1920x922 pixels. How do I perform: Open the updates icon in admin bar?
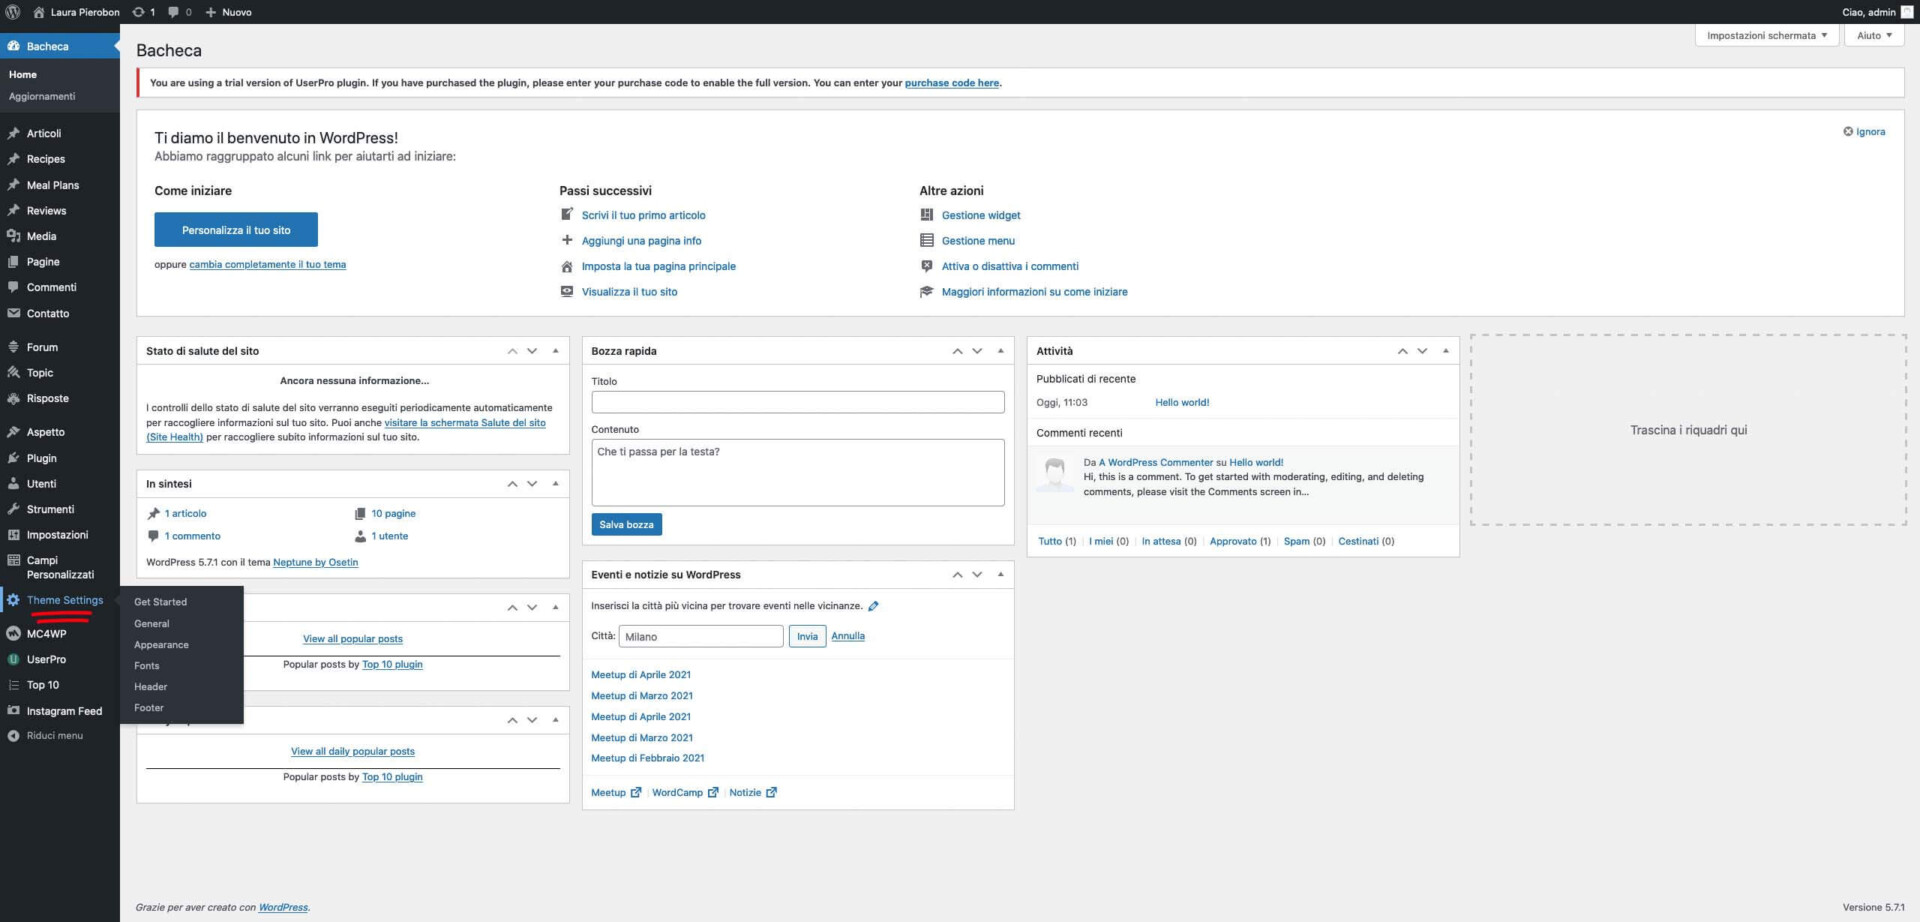pyautogui.click(x=139, y=12)
